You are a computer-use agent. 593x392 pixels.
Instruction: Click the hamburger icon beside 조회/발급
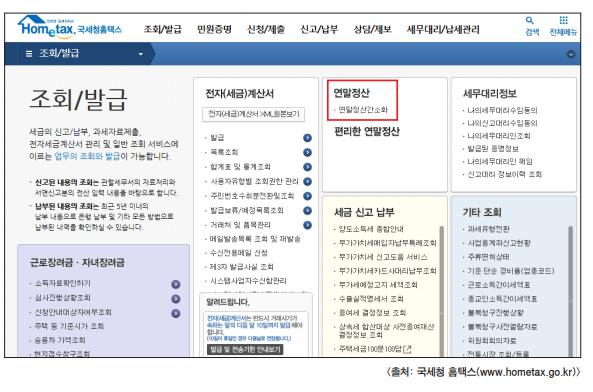coord(29,54)
